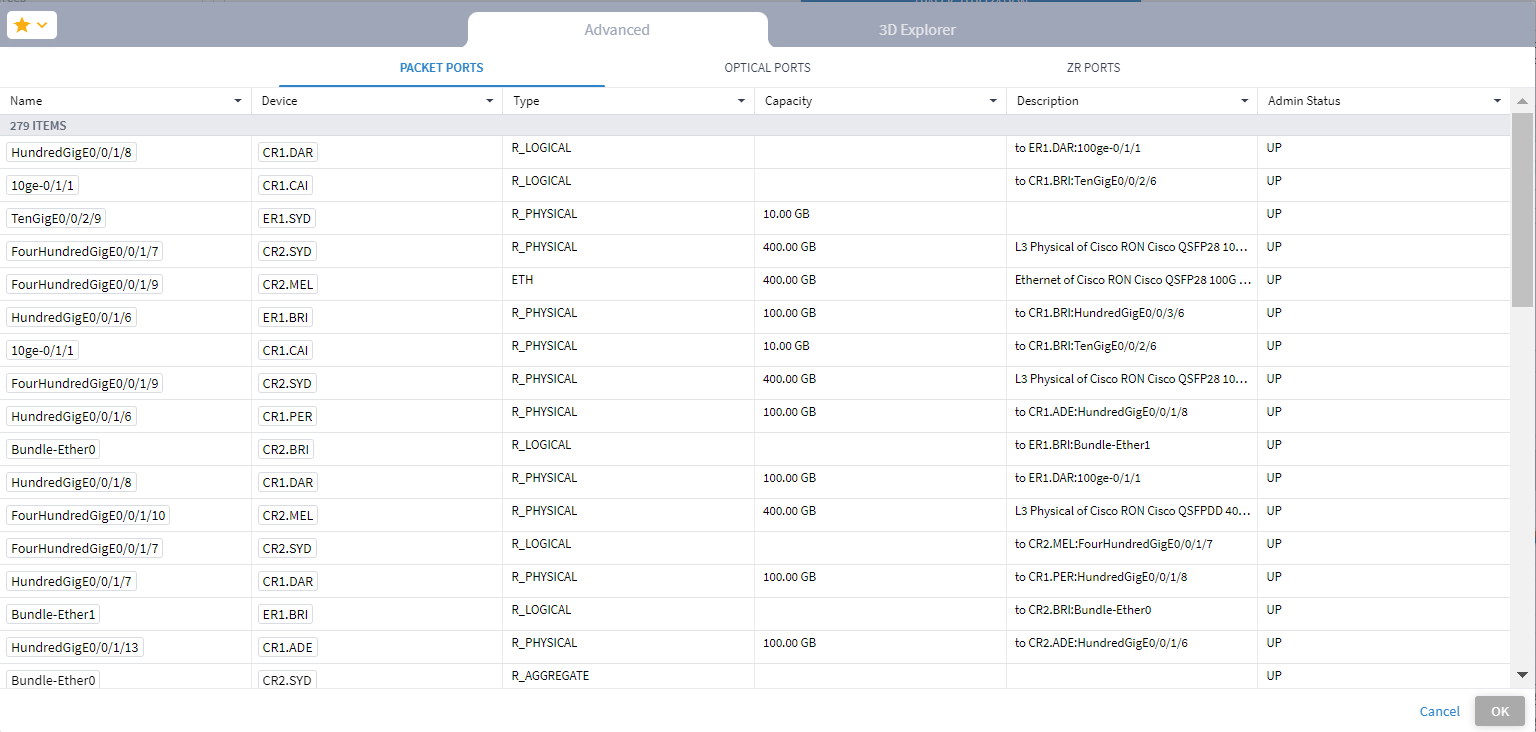Viewport: 1536px width, 732px height.
Task: Select the FourHundredGigE0/0/1/9 port on CR2.MEL
Action: coord(85,284)
